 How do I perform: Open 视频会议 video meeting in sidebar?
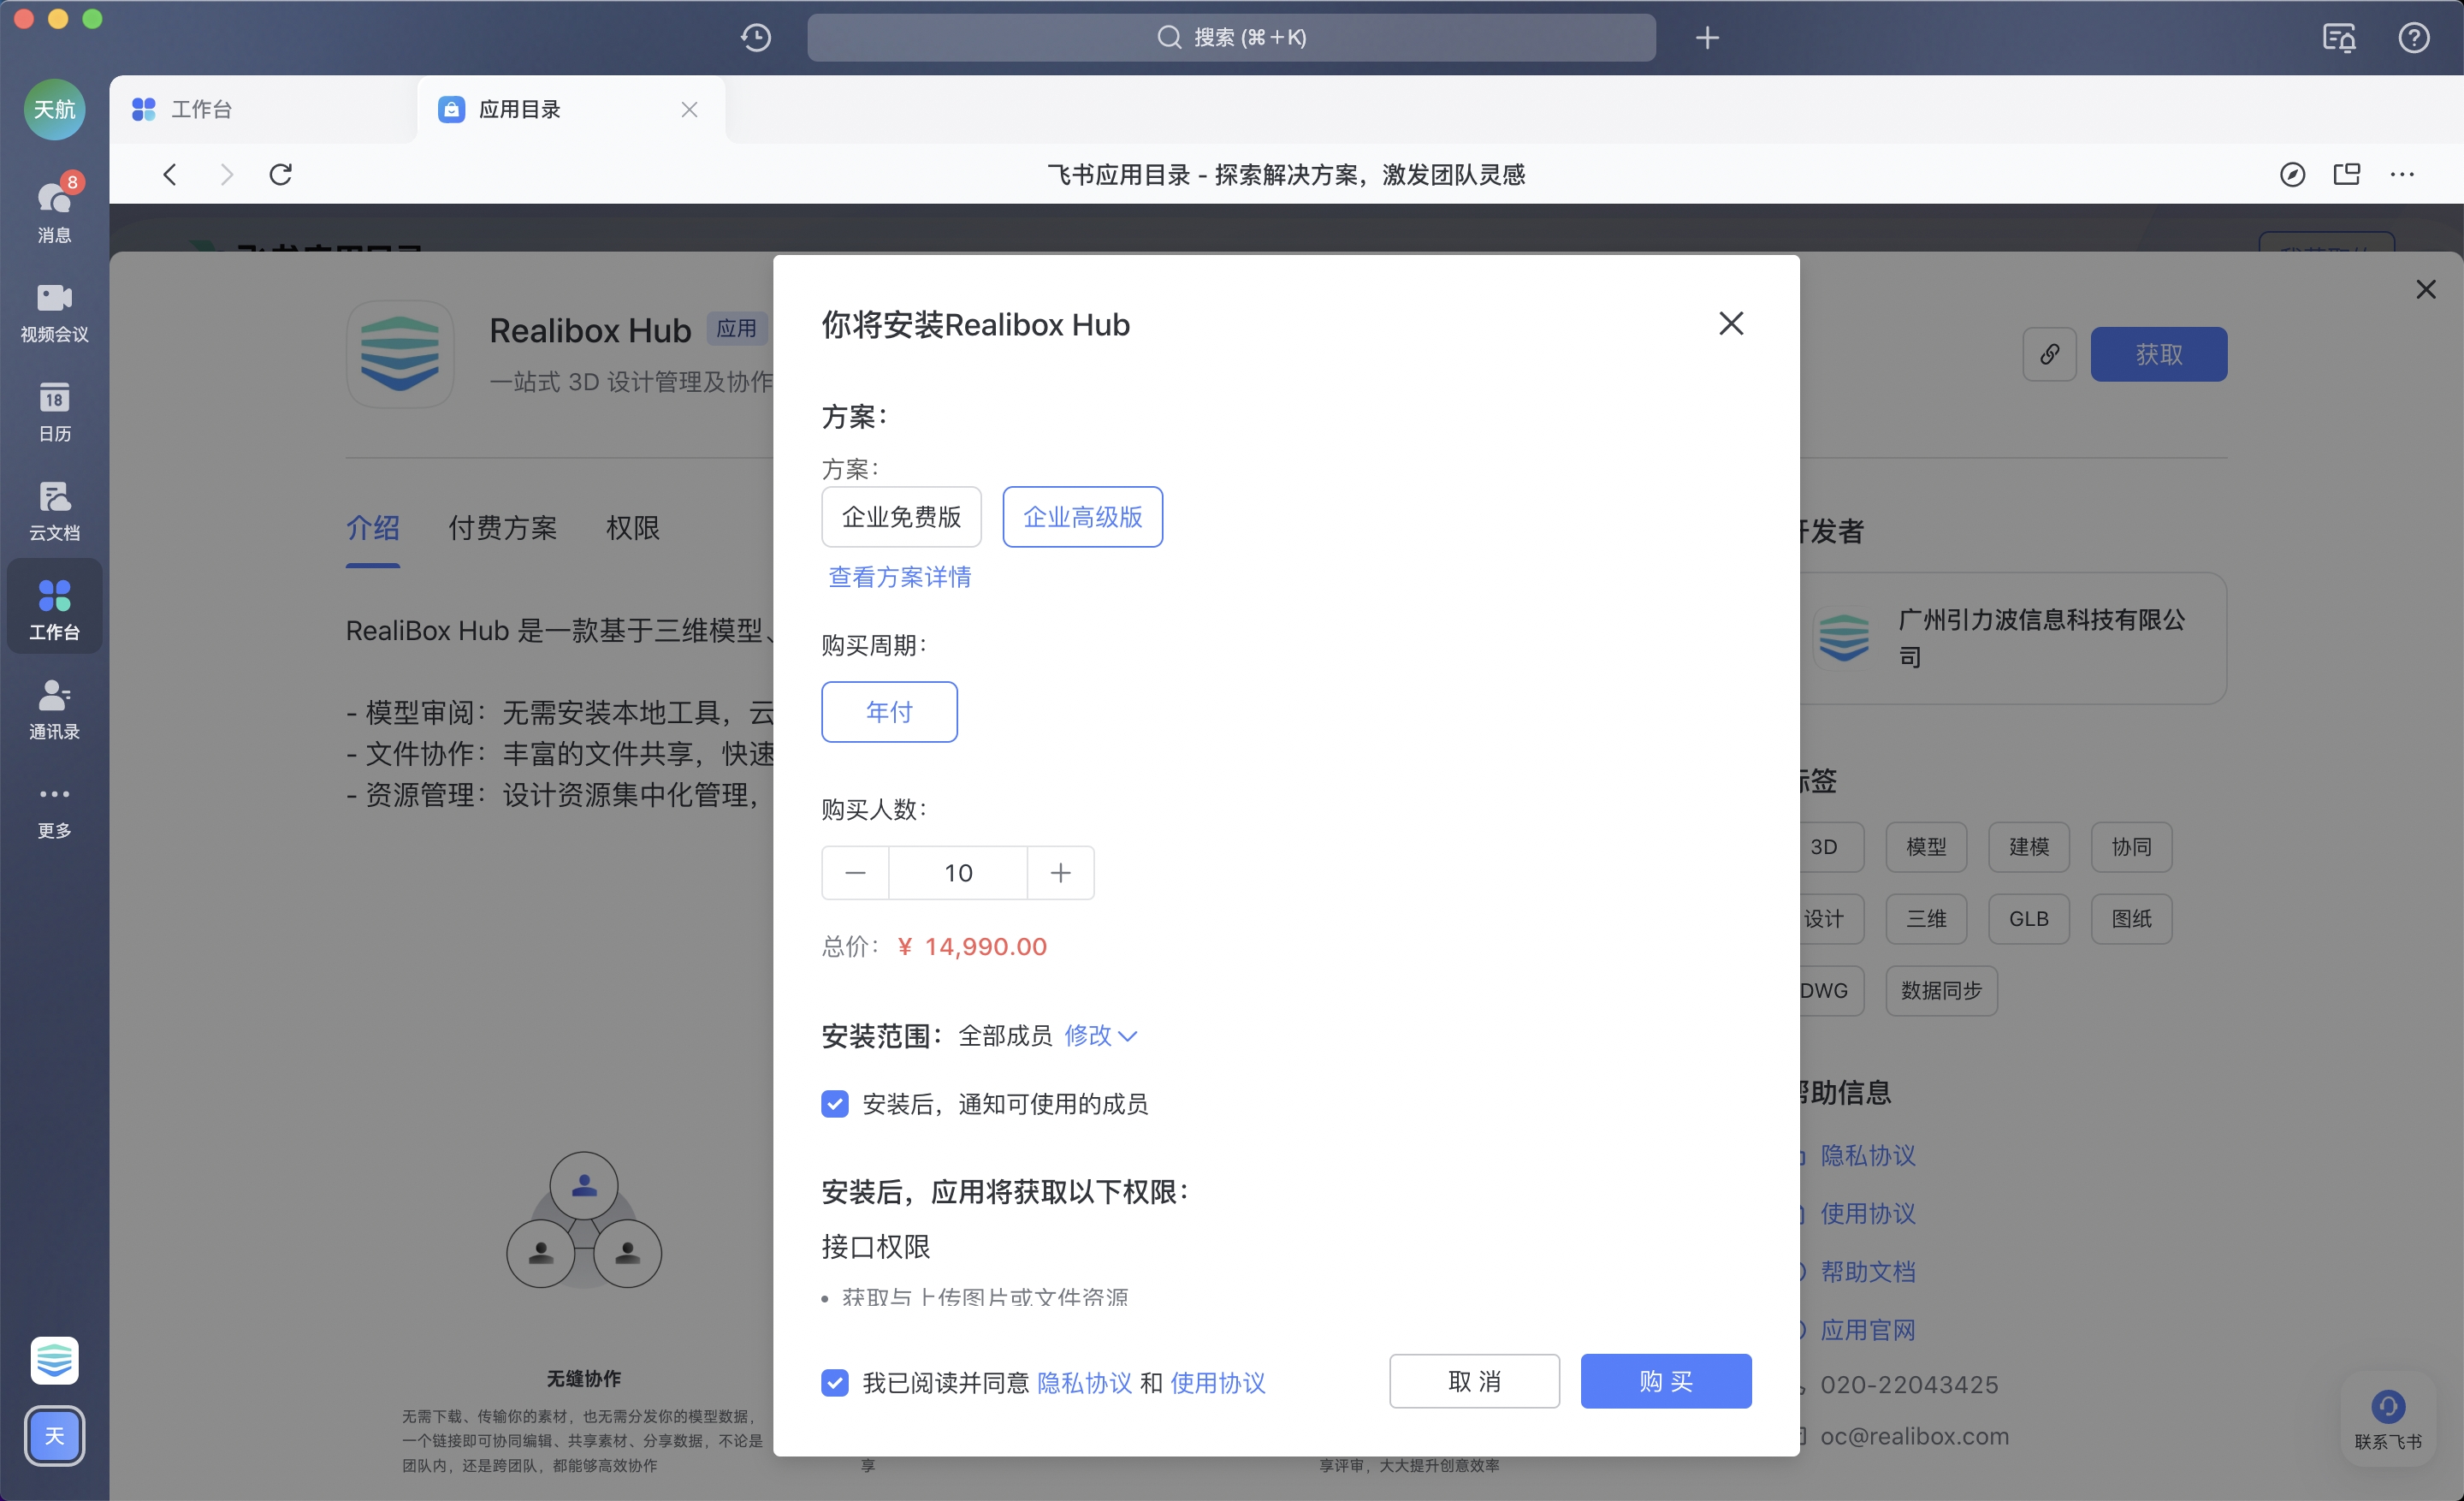[54, 312]
